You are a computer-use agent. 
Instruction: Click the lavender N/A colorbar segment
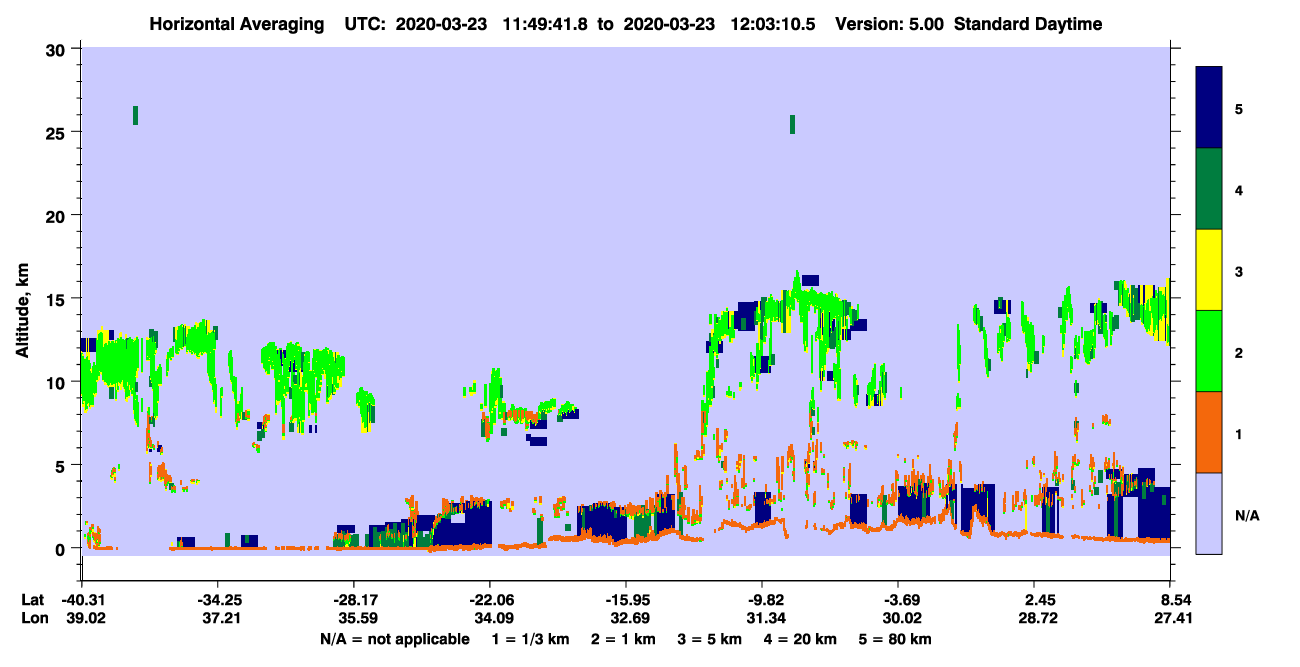point(1209,513)
